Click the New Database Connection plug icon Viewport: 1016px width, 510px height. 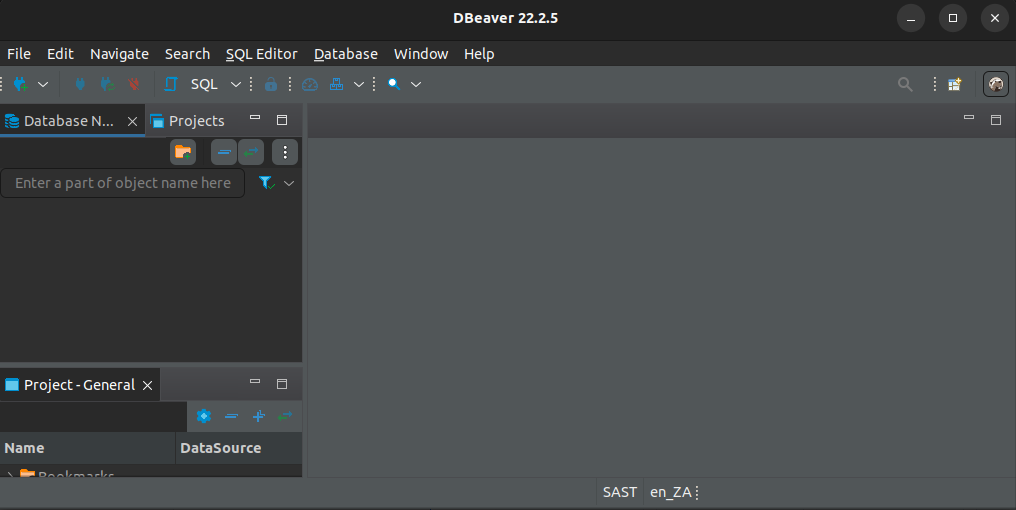19,84
